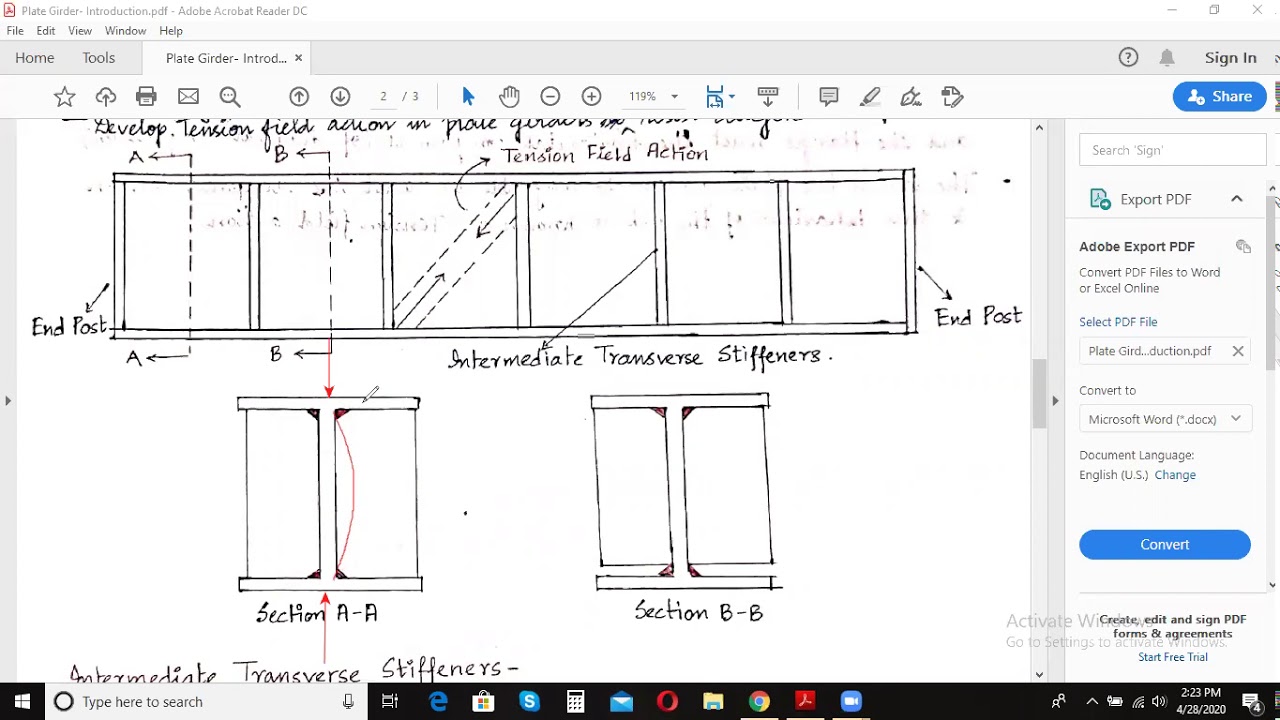Click Sign In
Image resolution: width=1280 pixels, height=720 pixels.
click(x=1231, y=58)
